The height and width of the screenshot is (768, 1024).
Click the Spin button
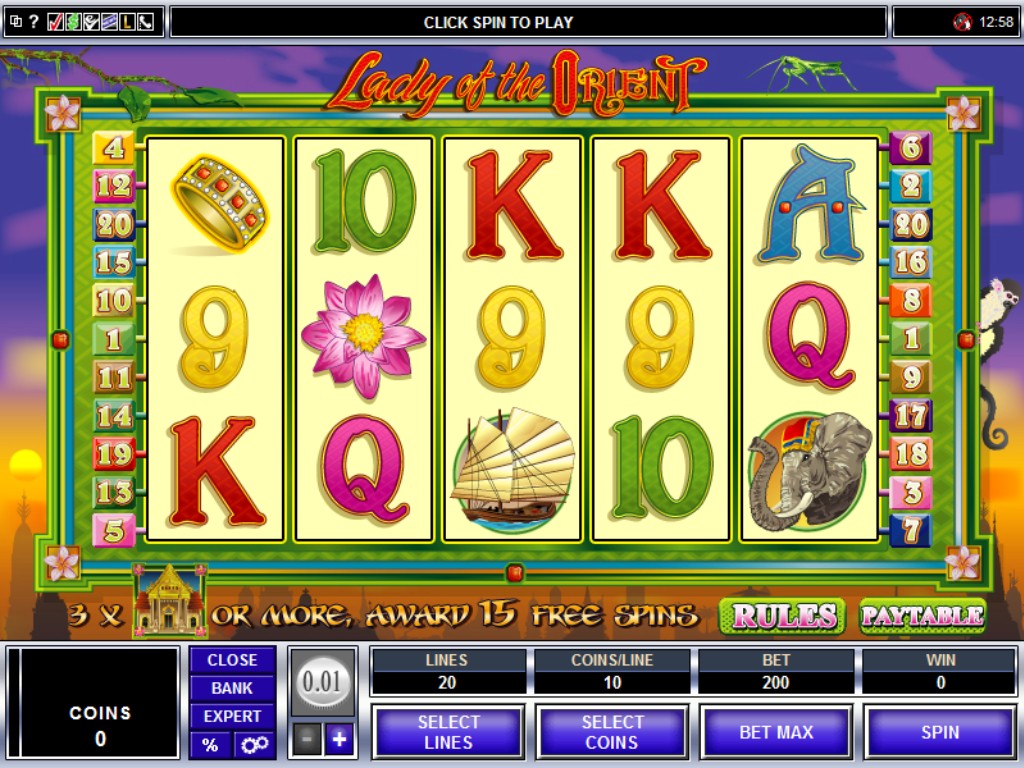(940, 732)
